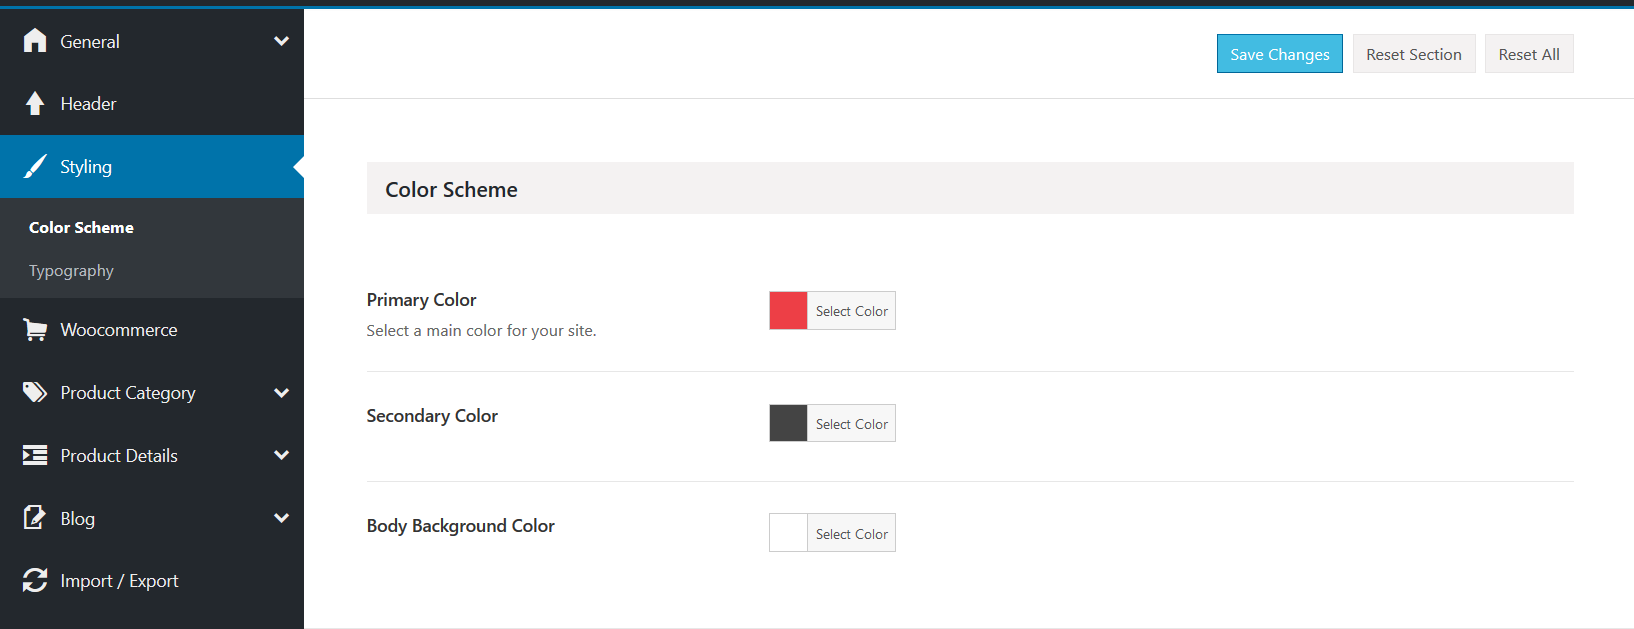
Task: Click the Product Category tag icon
Action: pos(35,393)
